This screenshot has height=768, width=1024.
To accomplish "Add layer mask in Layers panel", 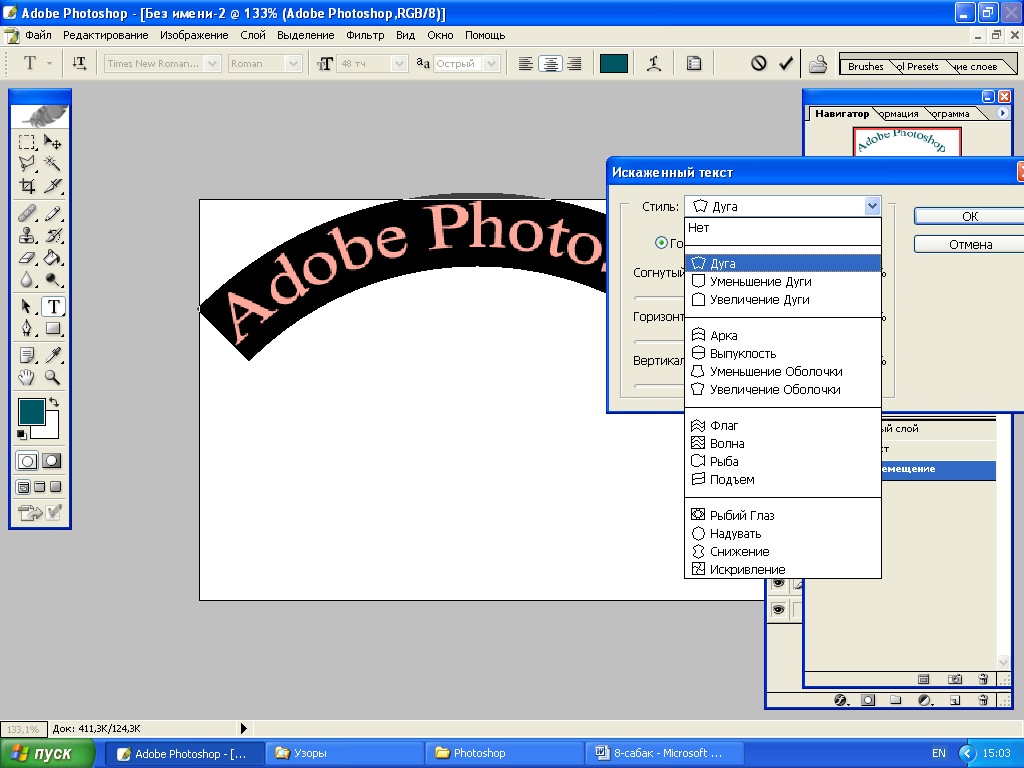I will point(868,700).
